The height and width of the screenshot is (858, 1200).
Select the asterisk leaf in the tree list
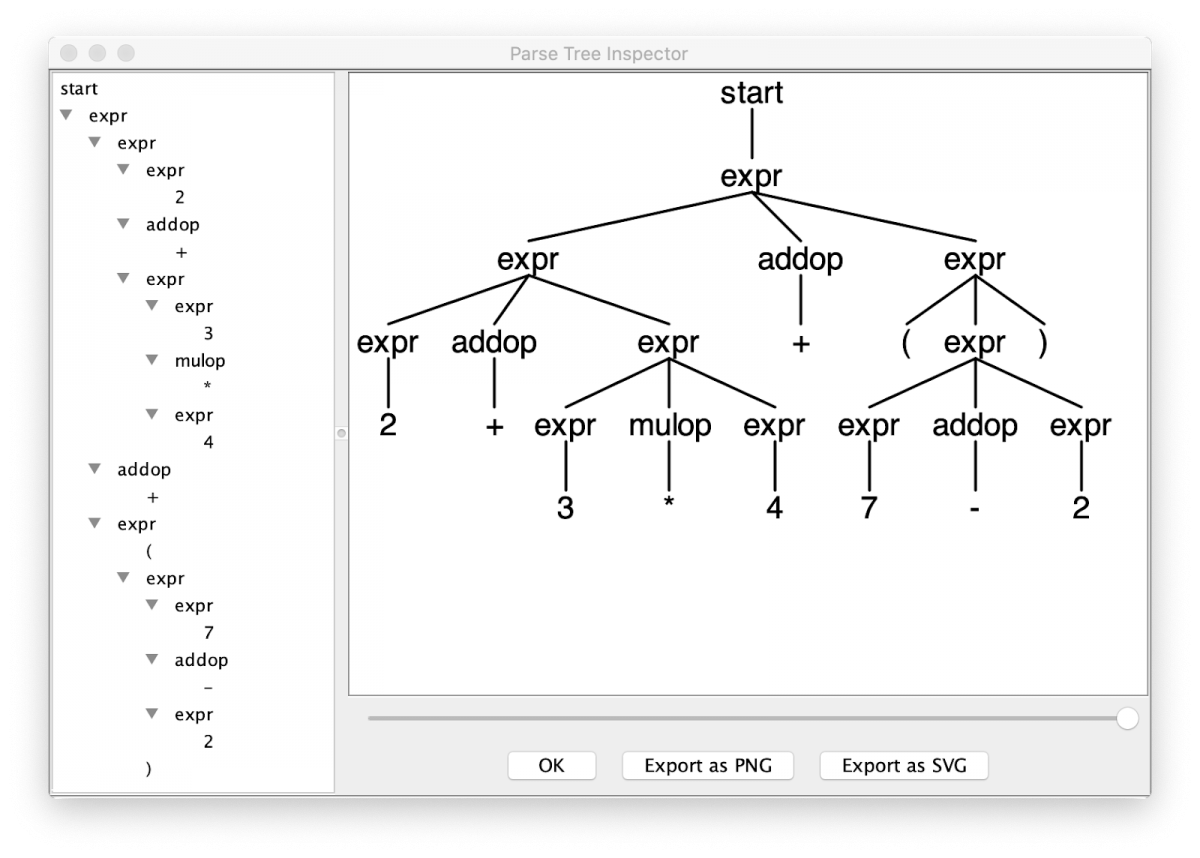click(208, 388)
